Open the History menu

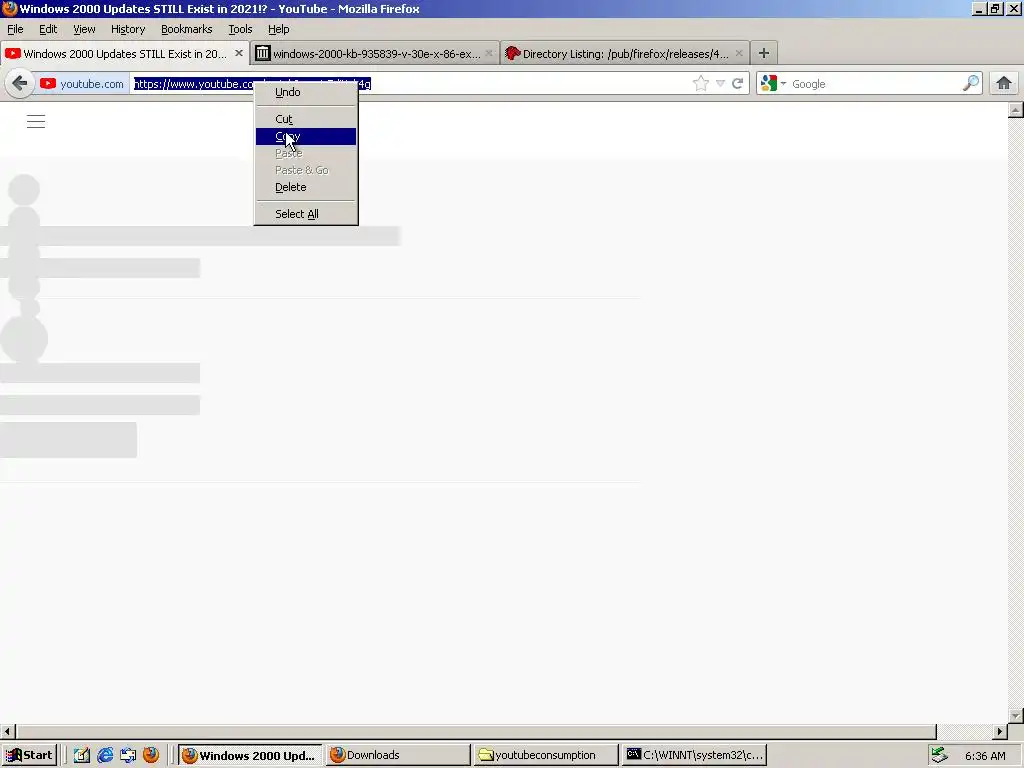pyautogui.click(x=128, y=29)
